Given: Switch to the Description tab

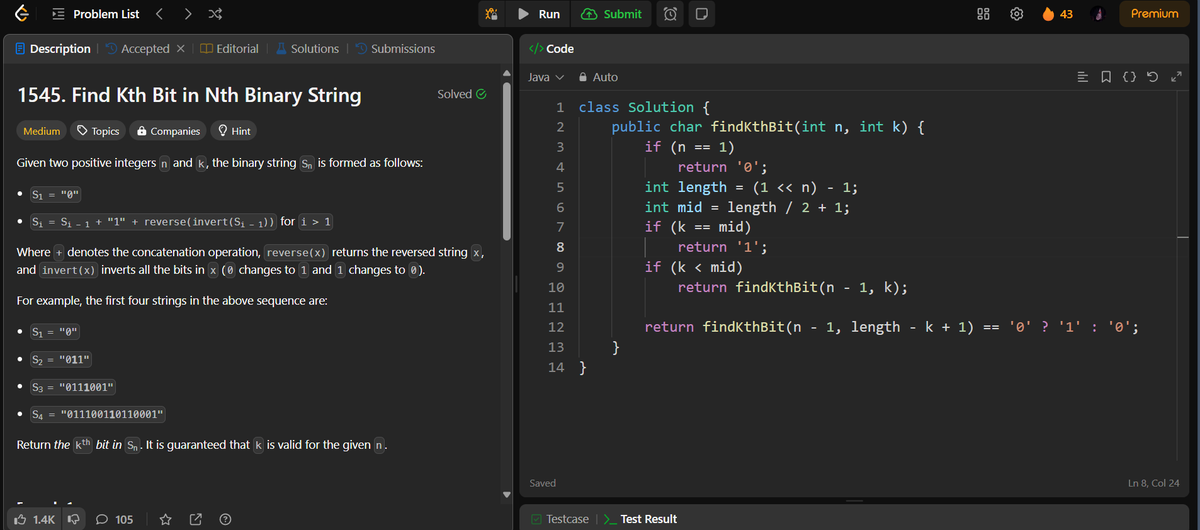Looking at the screenshot, I should pos(54,49).
